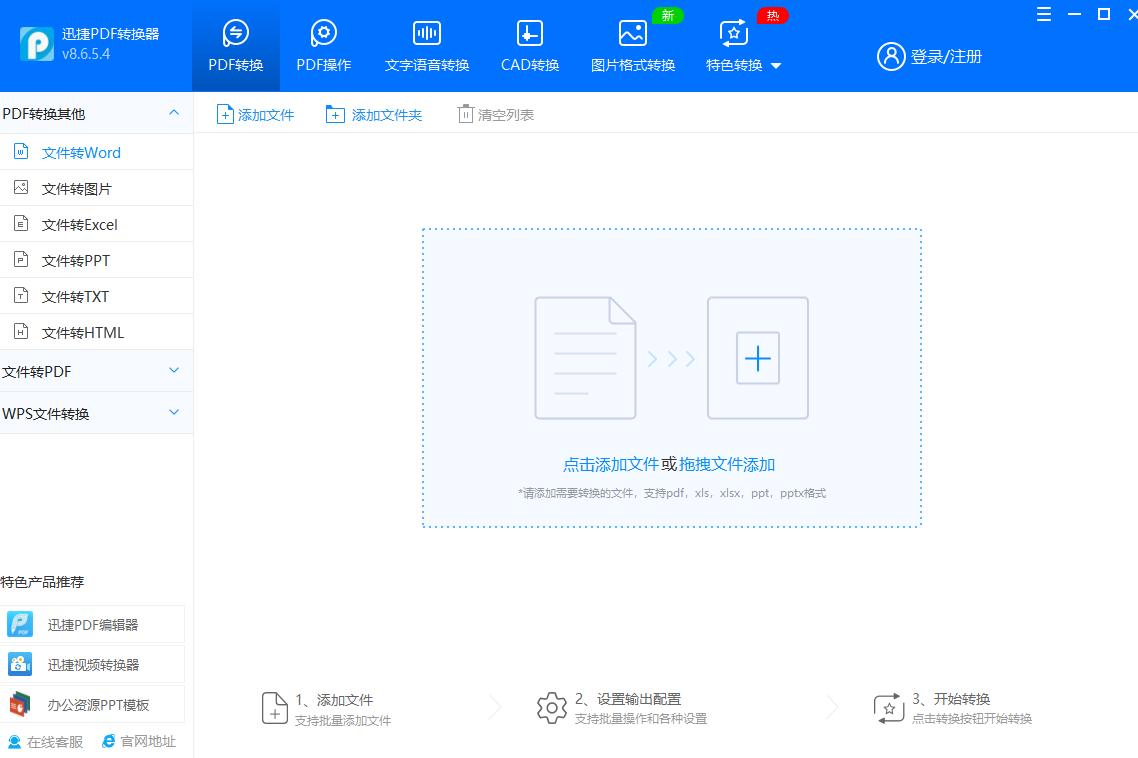Minimize the window

point(1074,14)
